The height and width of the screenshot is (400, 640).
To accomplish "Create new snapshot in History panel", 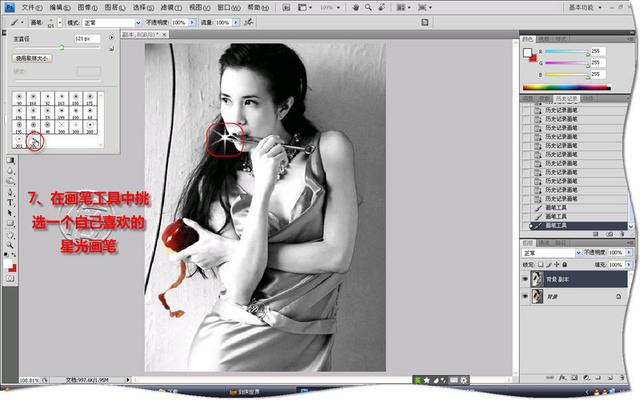I will click(609, 234).
